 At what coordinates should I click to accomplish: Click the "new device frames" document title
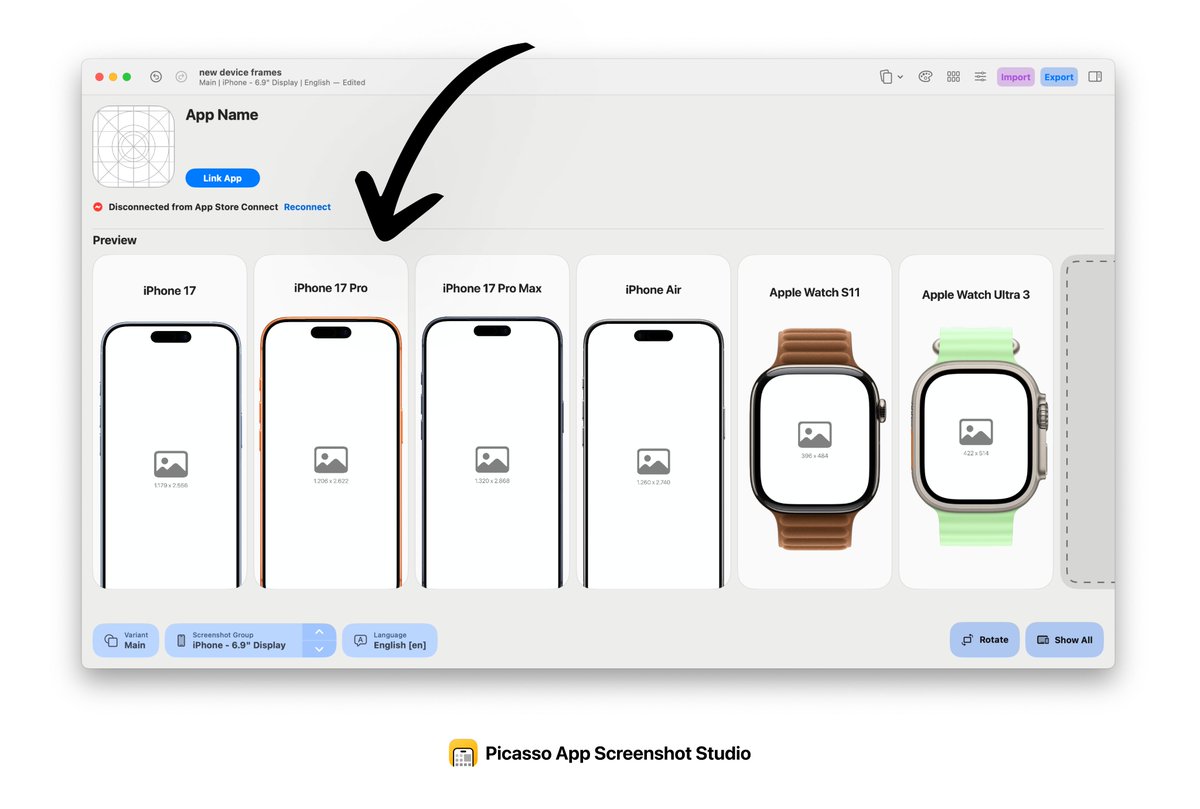click(x=241, y=72)
